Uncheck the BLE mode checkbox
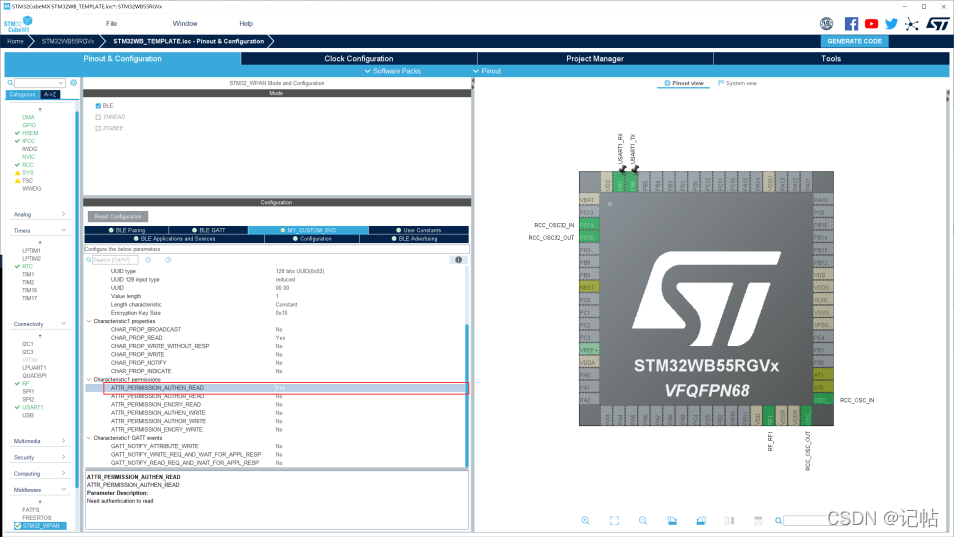Viewport: 954px width, 537px height. tap(98, 106)
